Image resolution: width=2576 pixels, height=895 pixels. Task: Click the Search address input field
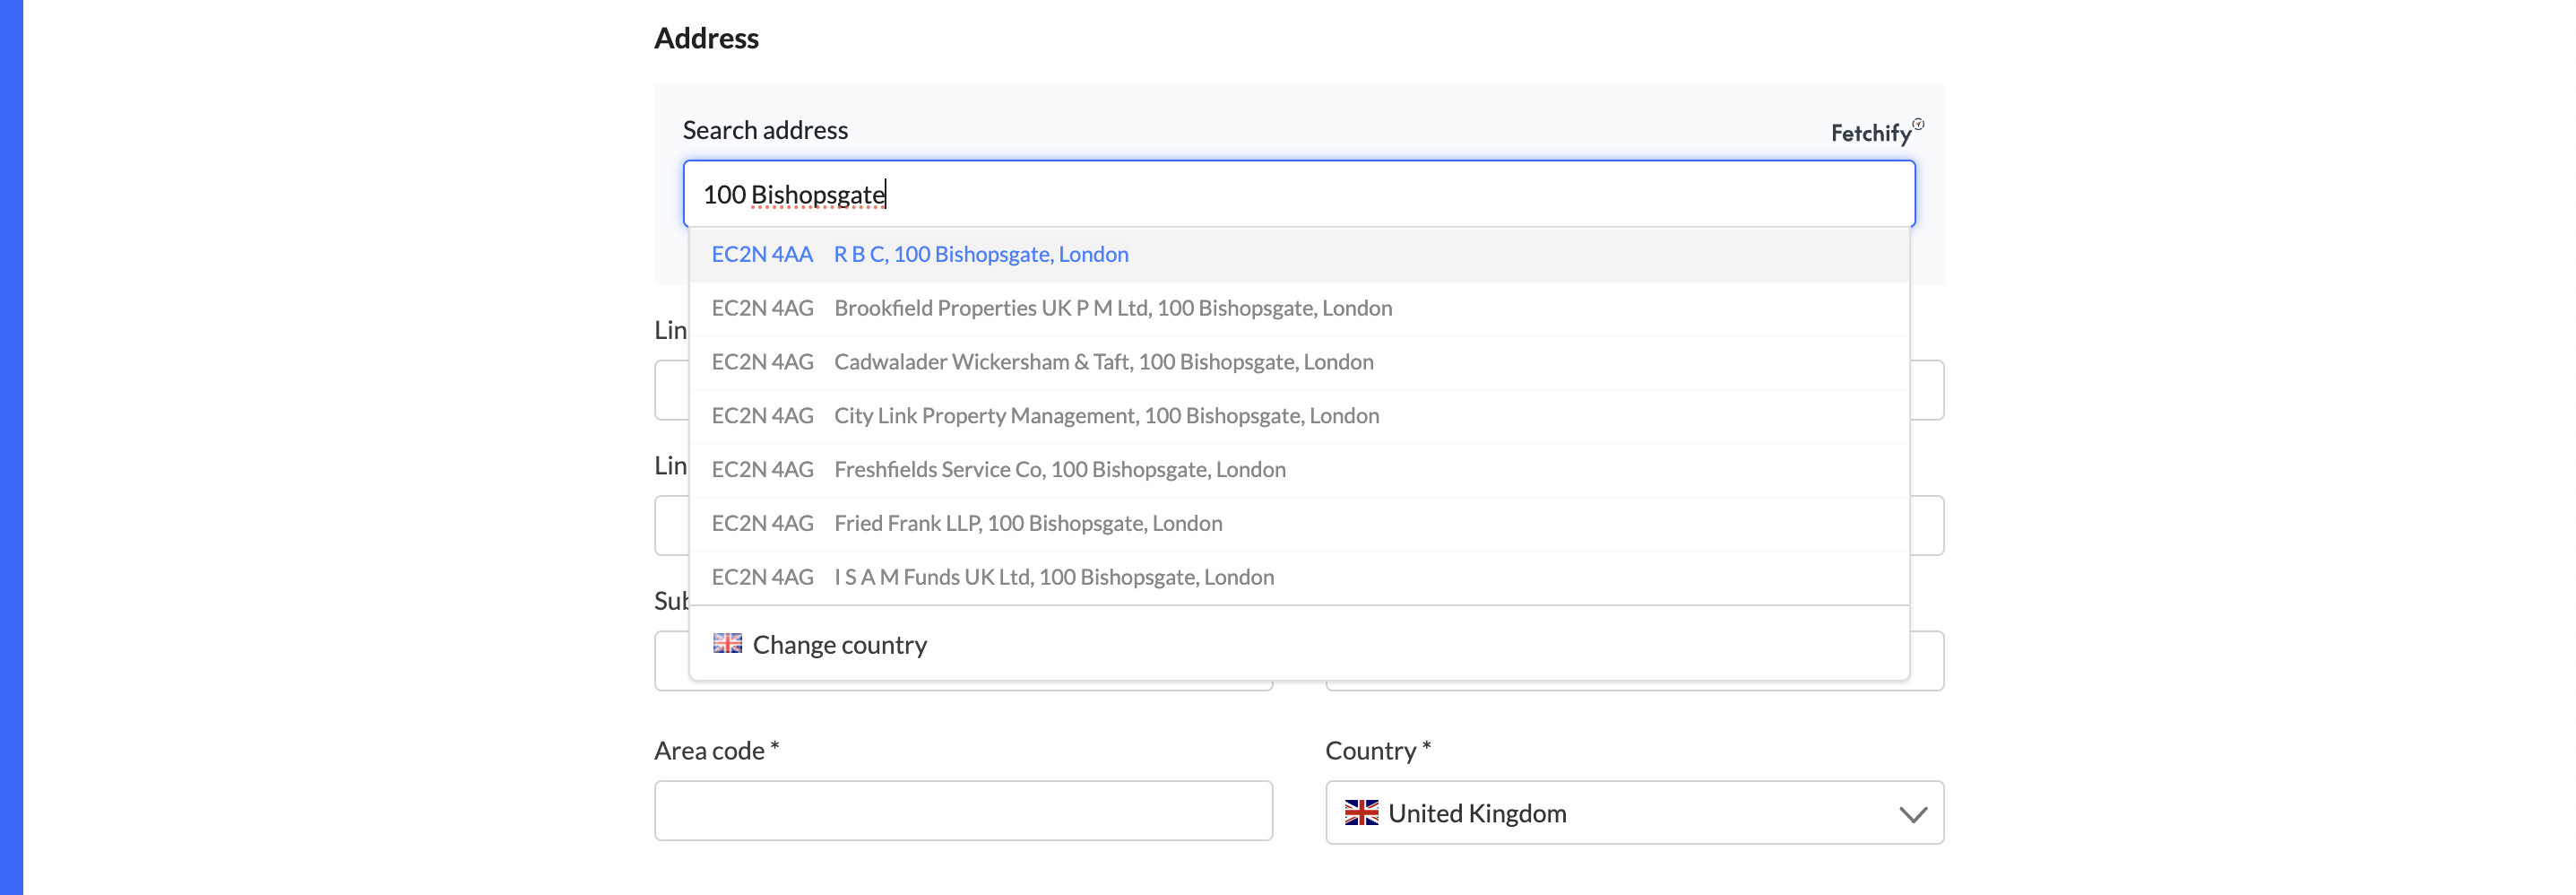tap(1298, 194)
